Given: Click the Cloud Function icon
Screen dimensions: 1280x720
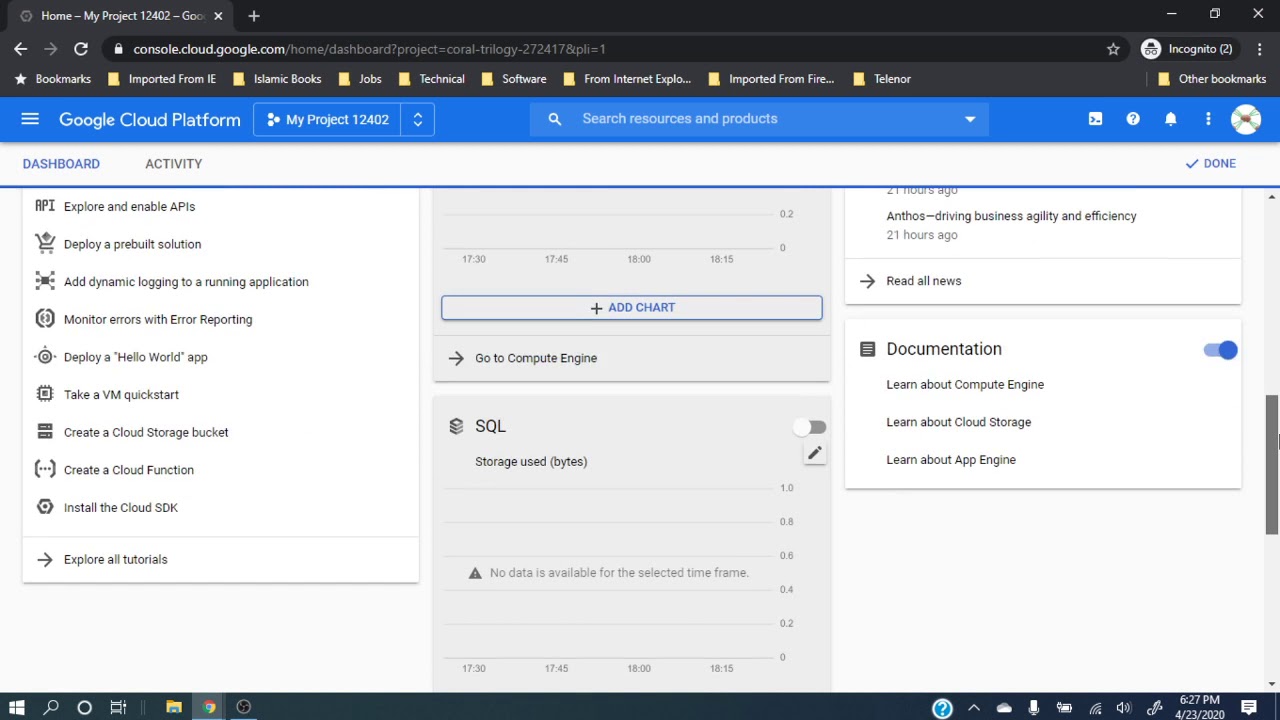Looking at the screenshot, I should [45, 469].
